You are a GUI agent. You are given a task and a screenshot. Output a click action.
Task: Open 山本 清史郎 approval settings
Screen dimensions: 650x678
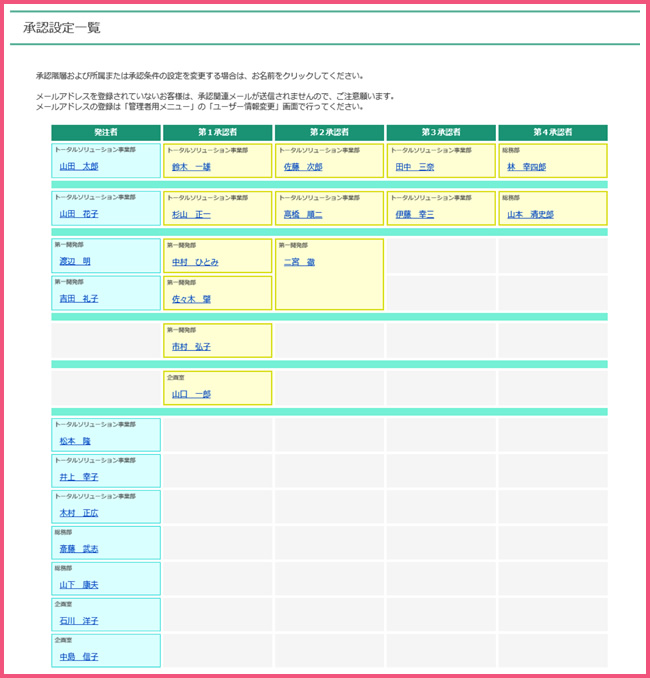pyautogui.click(x=530, y=214)
